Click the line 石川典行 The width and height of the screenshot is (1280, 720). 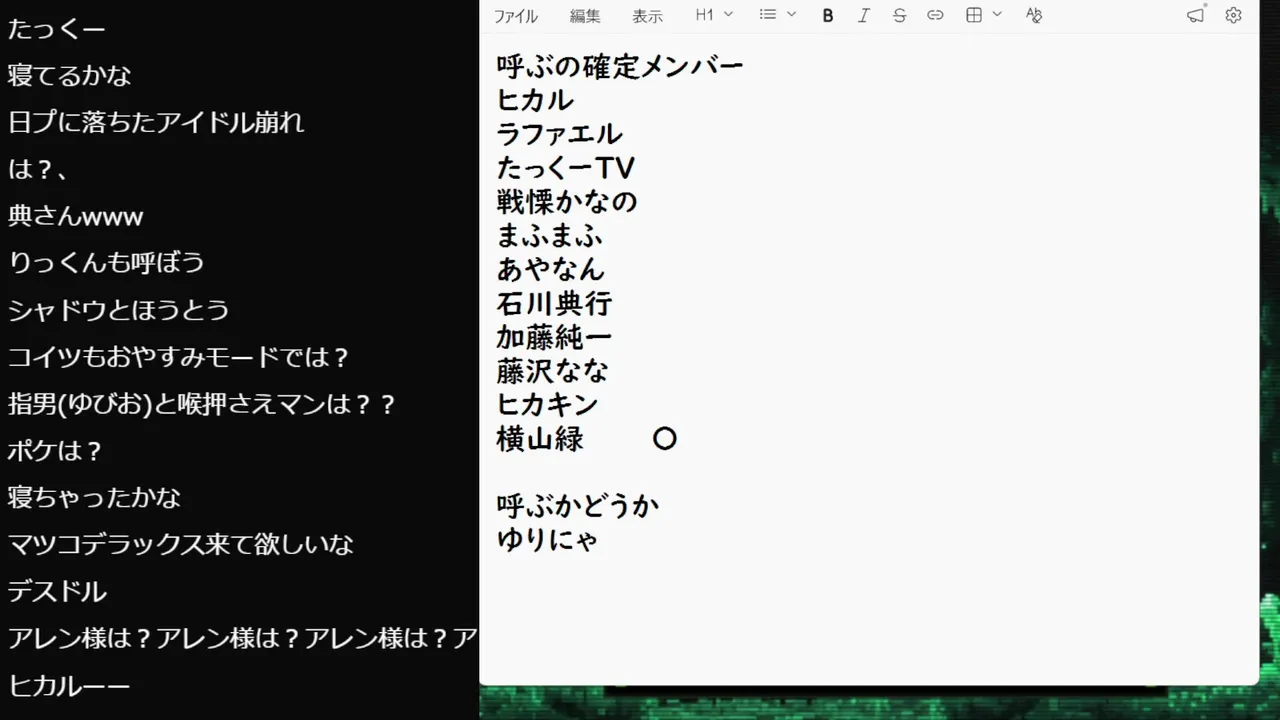554,304
